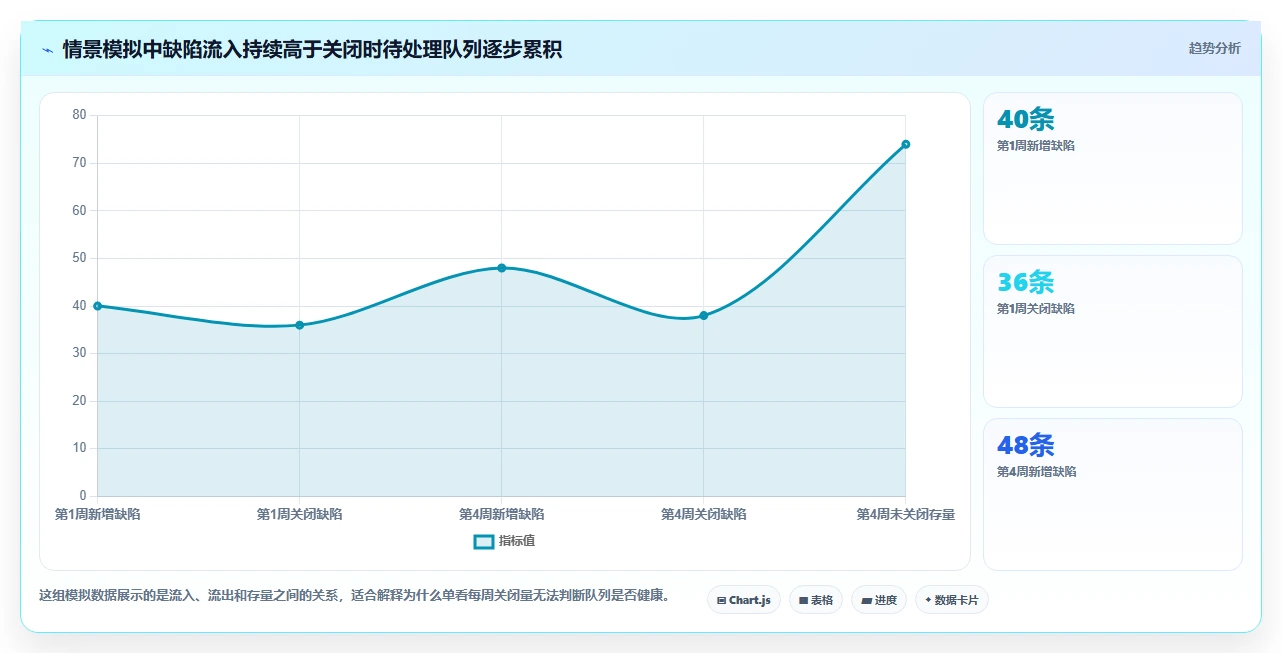Select the 进度 tag chip

tap(879, 600)
